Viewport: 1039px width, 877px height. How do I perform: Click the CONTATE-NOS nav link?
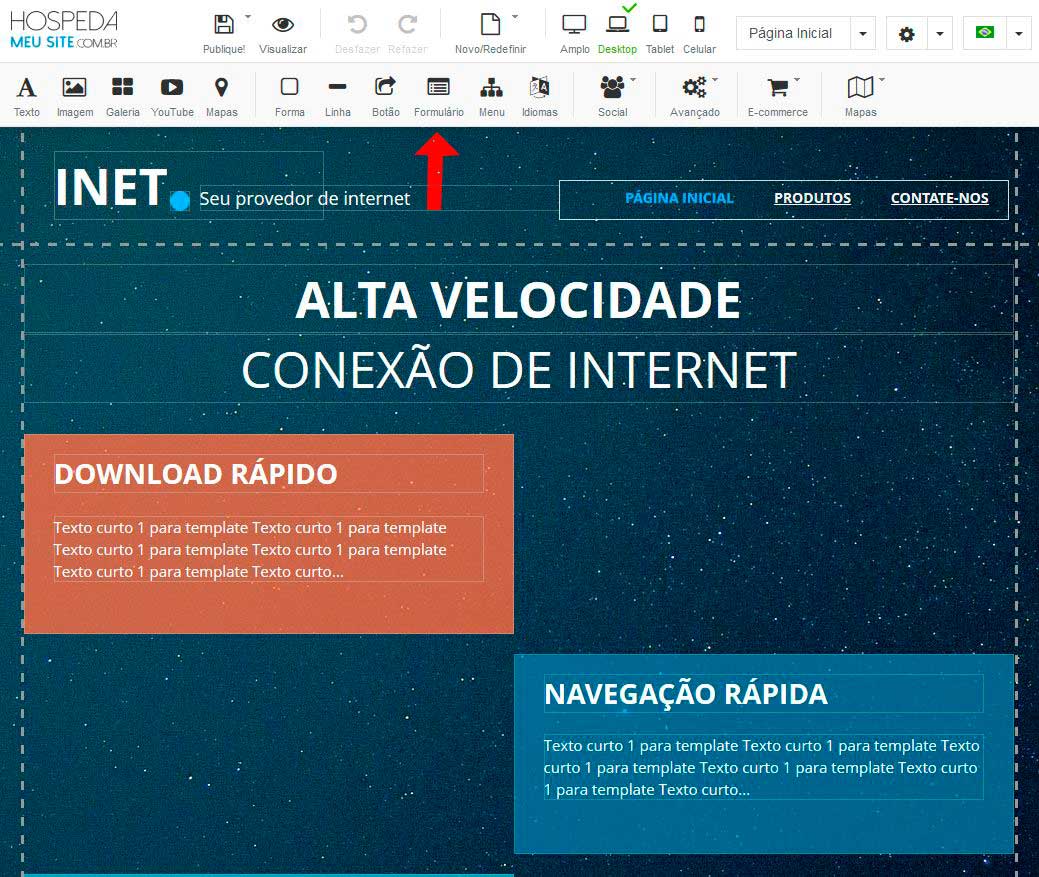pyautogui.click(x=940, y=198)
